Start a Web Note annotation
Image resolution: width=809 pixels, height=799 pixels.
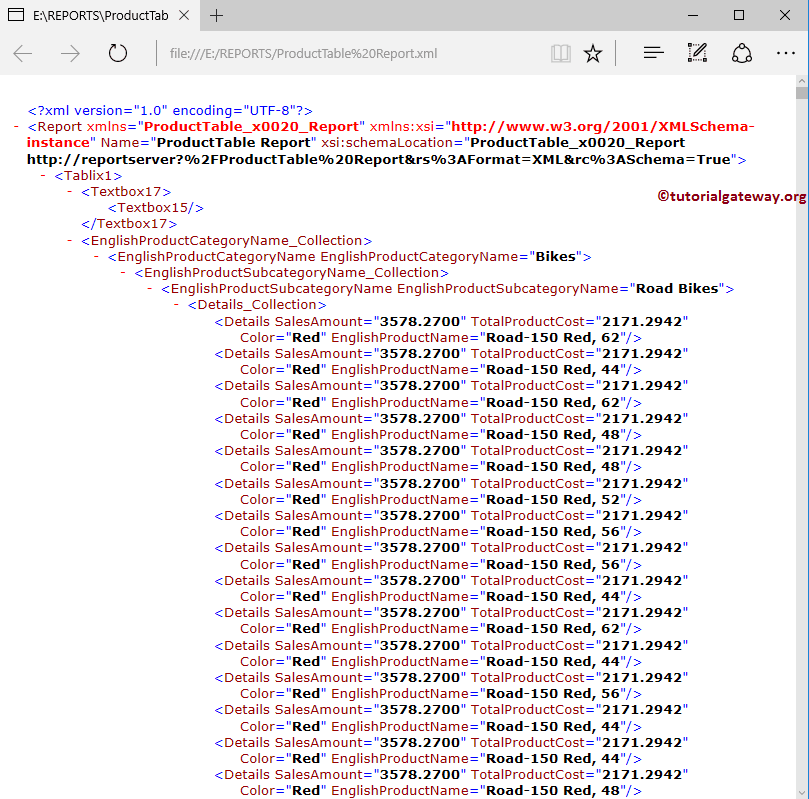[697, 53]
